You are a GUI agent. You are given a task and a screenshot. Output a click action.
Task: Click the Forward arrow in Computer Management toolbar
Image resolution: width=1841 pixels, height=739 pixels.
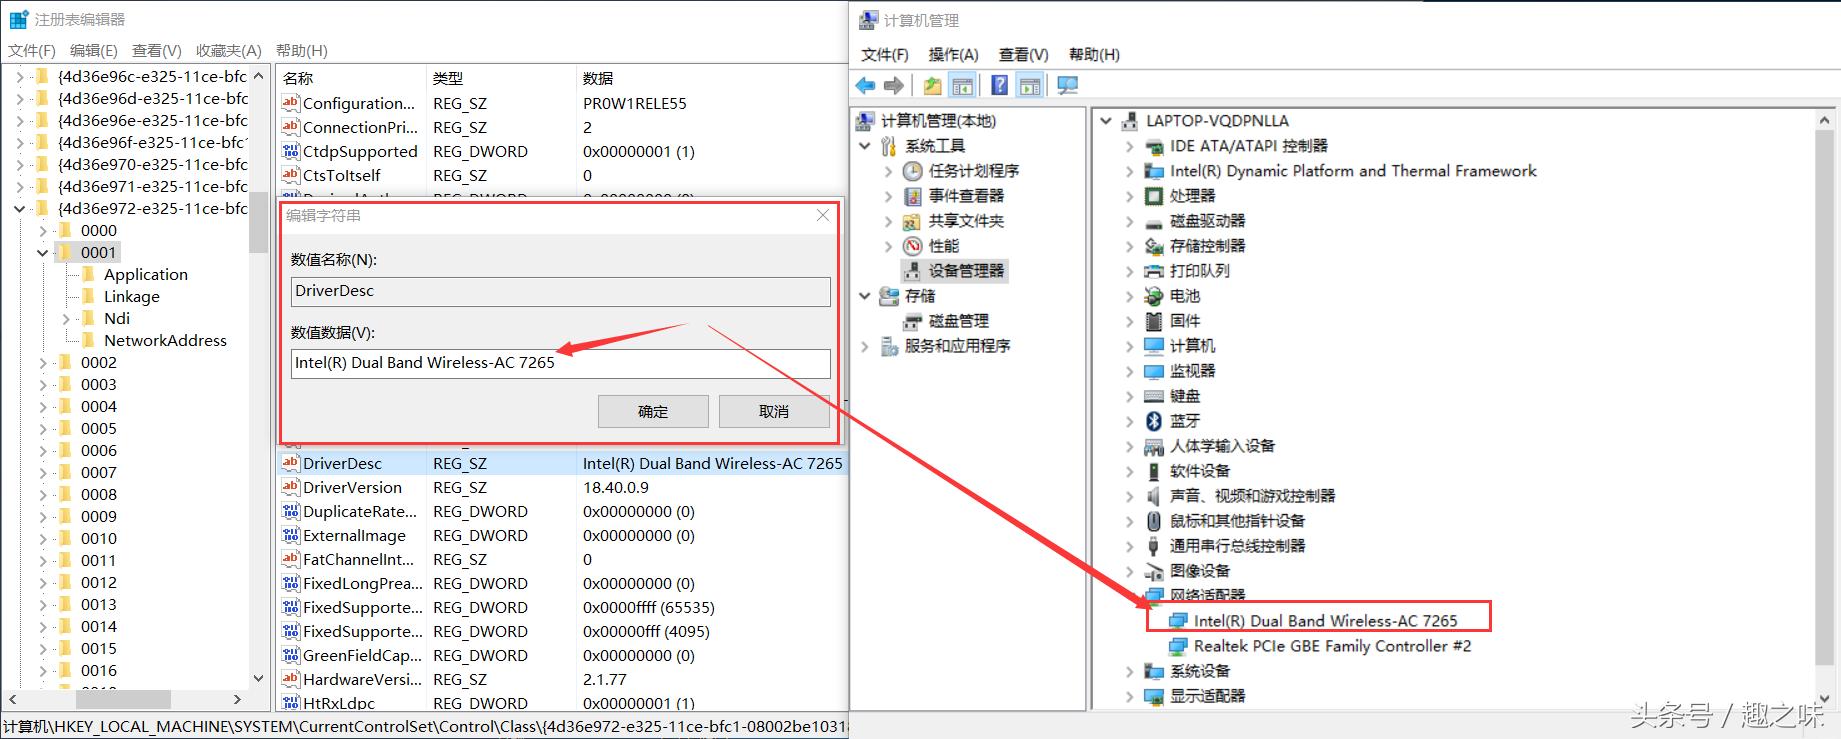pos(894,86)
